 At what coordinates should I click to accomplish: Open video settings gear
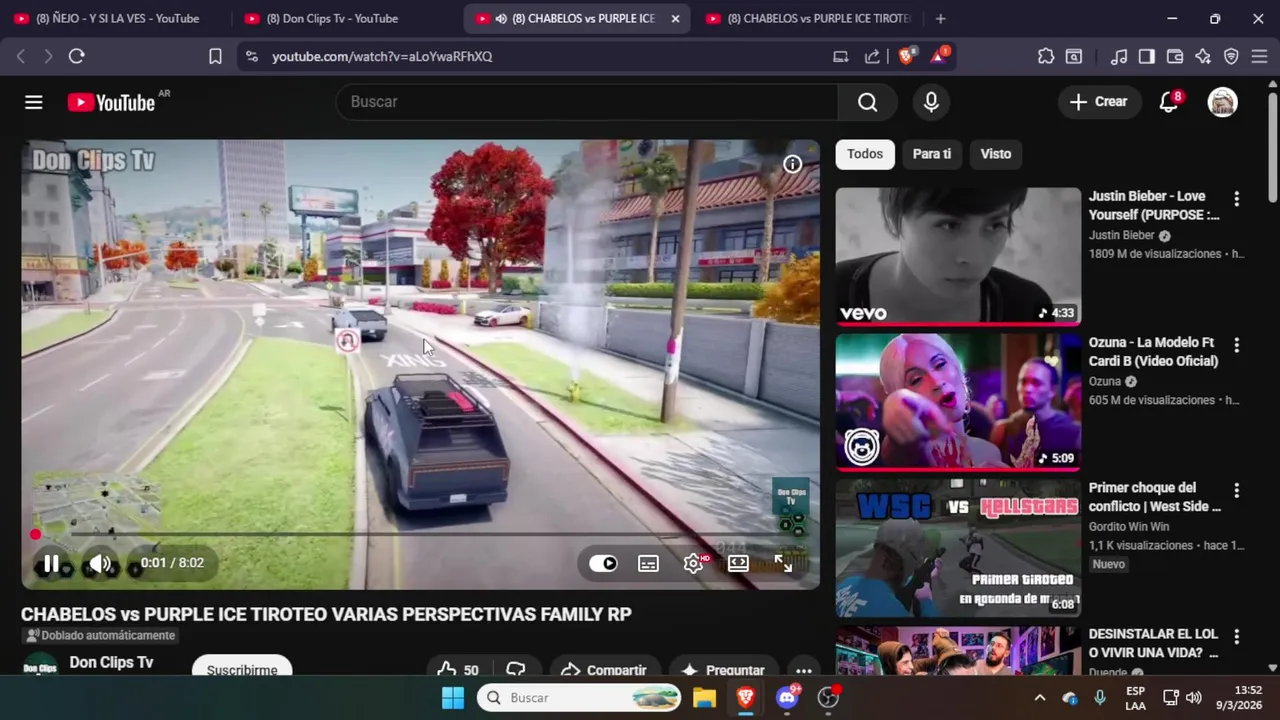click(x=693, y=563)
